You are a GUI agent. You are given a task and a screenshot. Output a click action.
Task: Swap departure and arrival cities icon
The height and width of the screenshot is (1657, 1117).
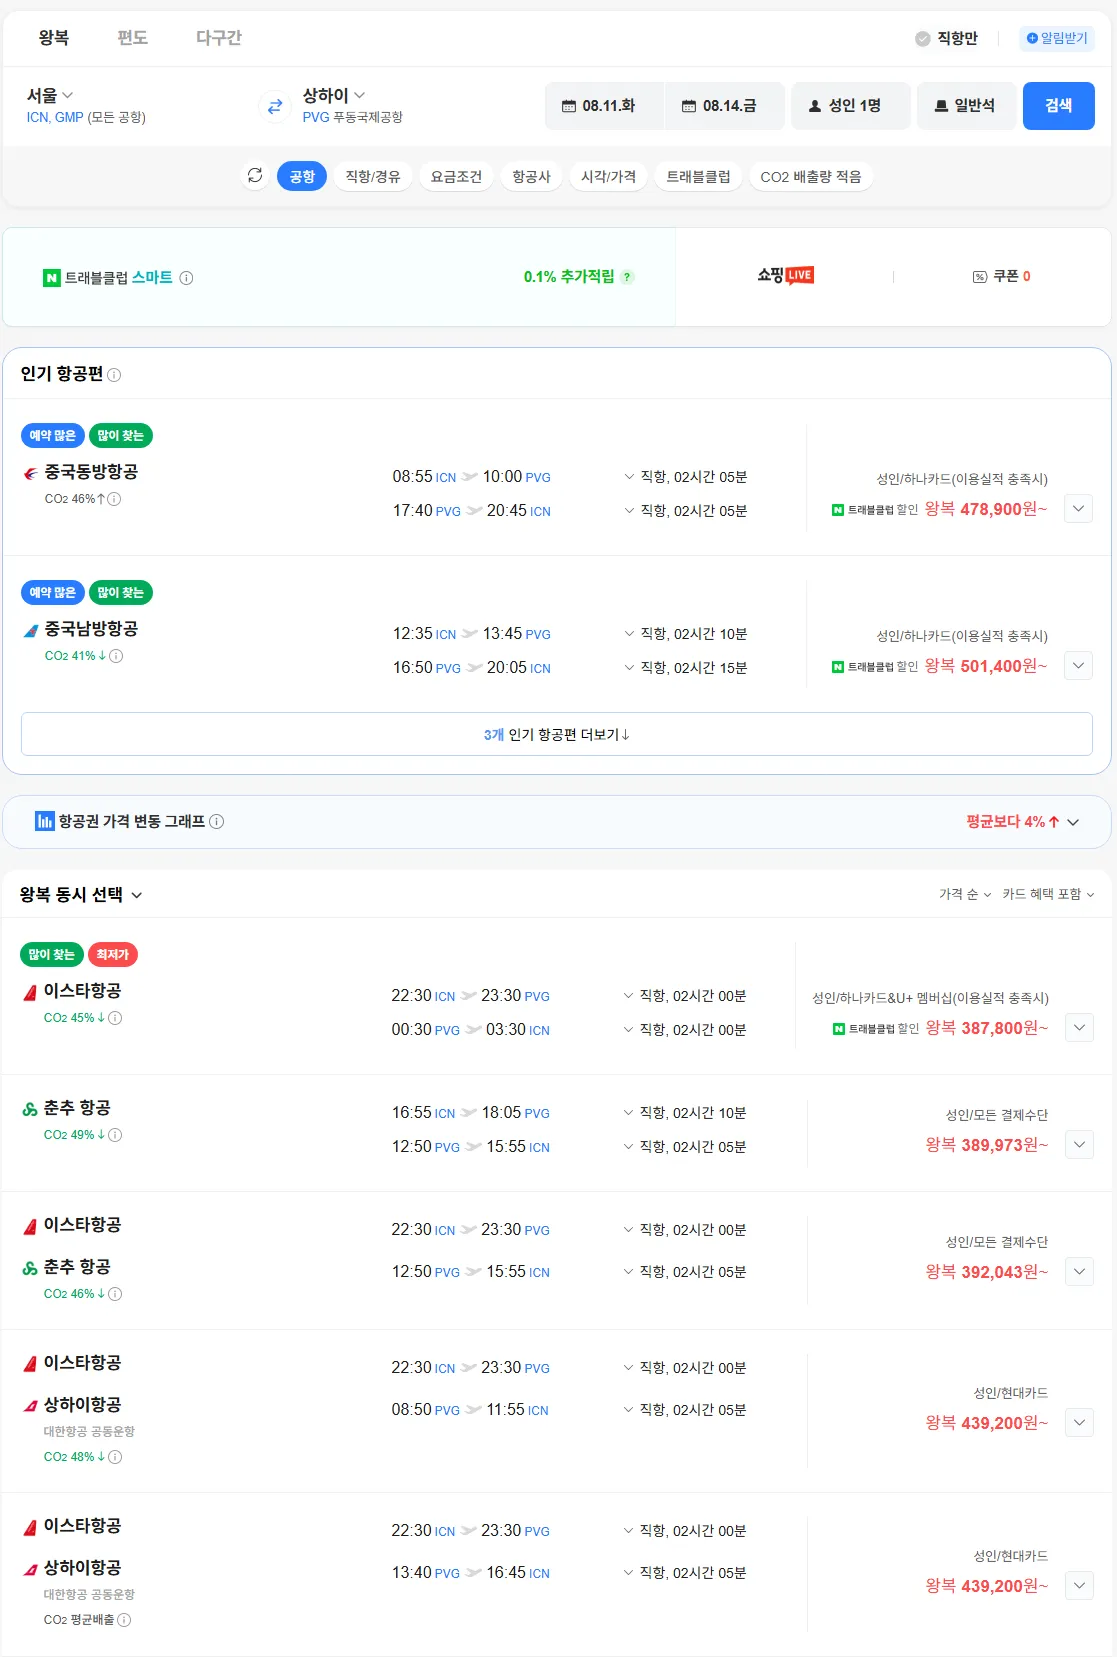(x=274, y=106)
